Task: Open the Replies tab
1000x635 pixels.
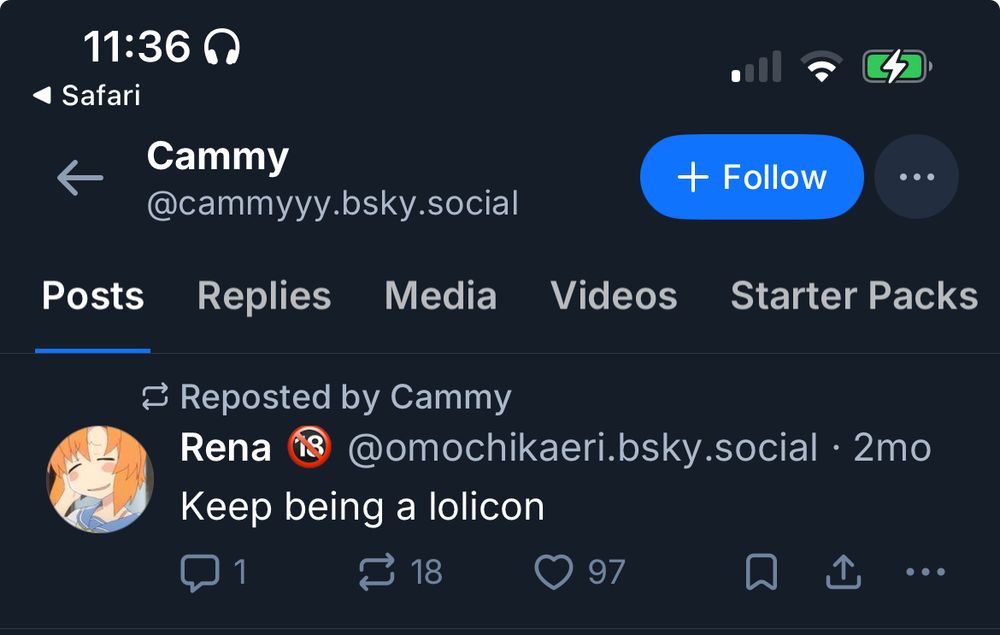Action: point(264,296)
